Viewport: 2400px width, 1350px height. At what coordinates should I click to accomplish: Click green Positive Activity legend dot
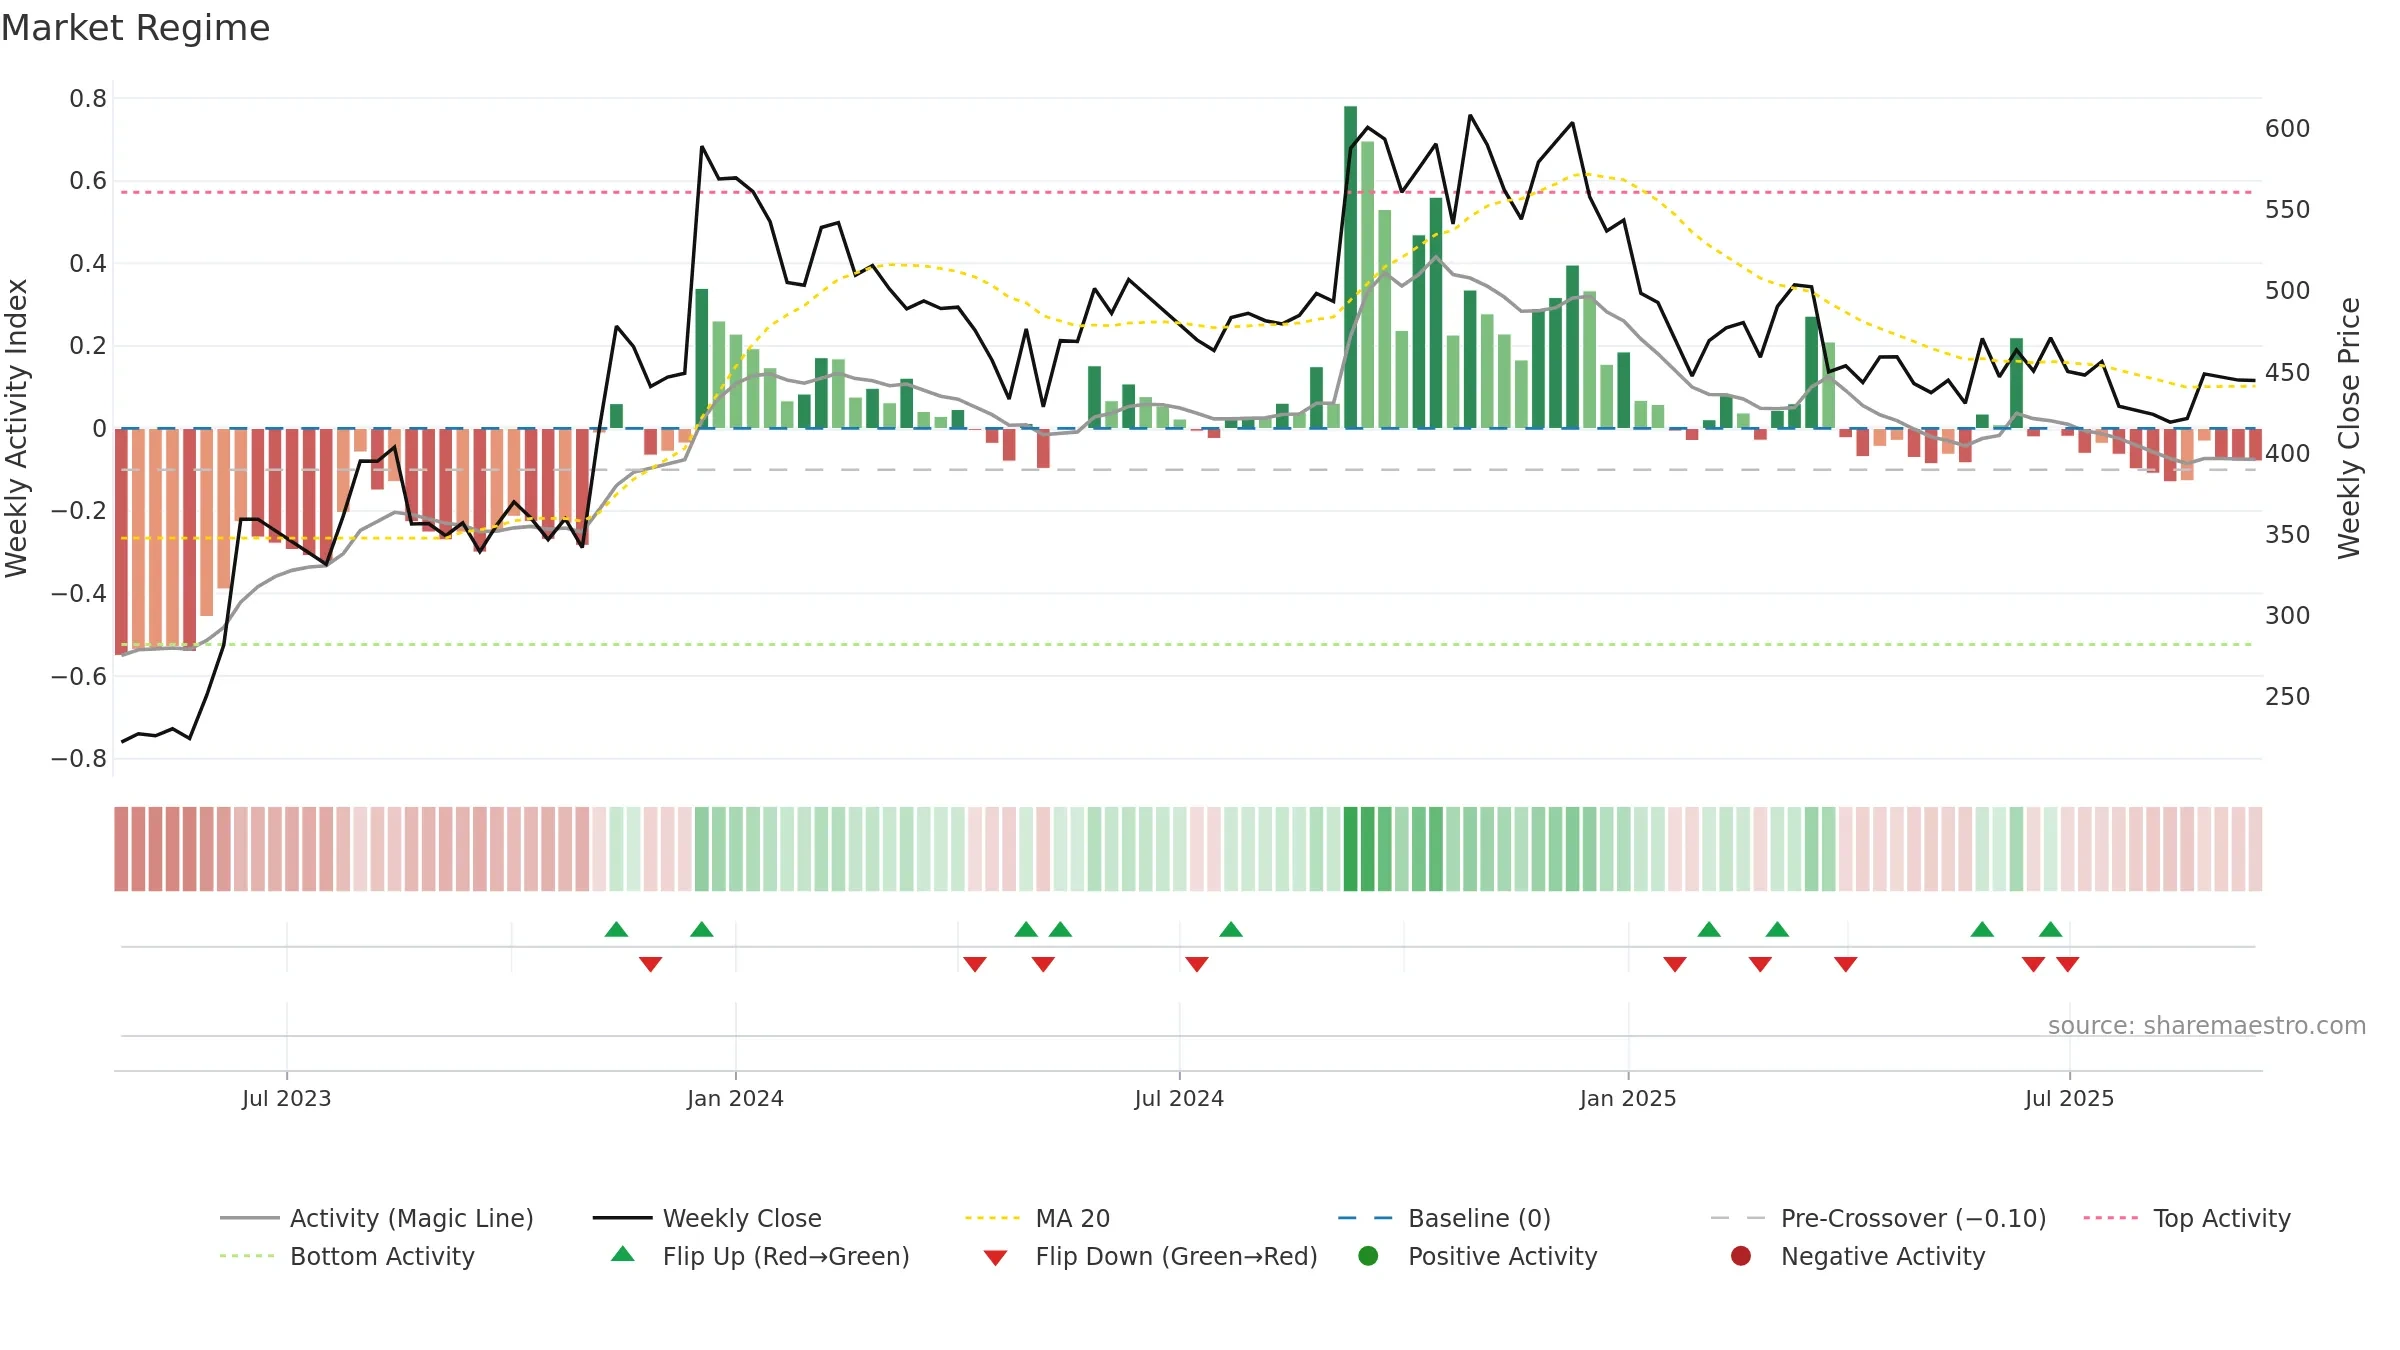click(x=1368, y=1256)
